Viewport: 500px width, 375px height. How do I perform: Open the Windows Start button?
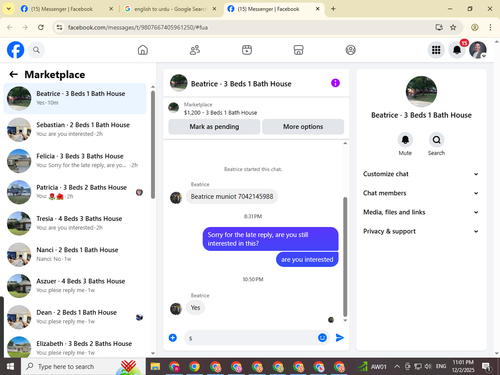point(10,367)
